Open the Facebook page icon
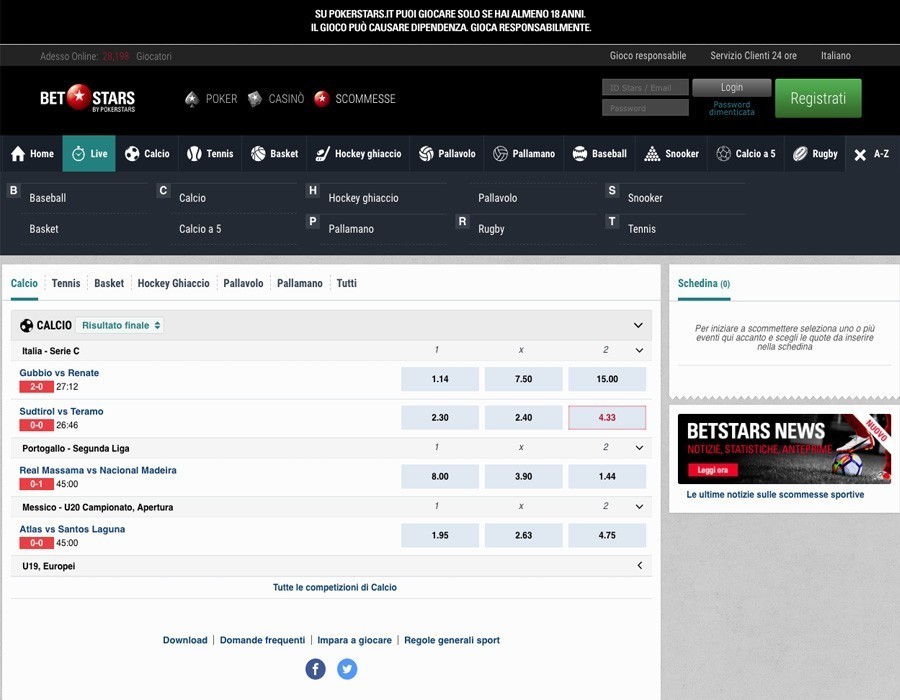This screenshot has height=700, width=900. 315,669
